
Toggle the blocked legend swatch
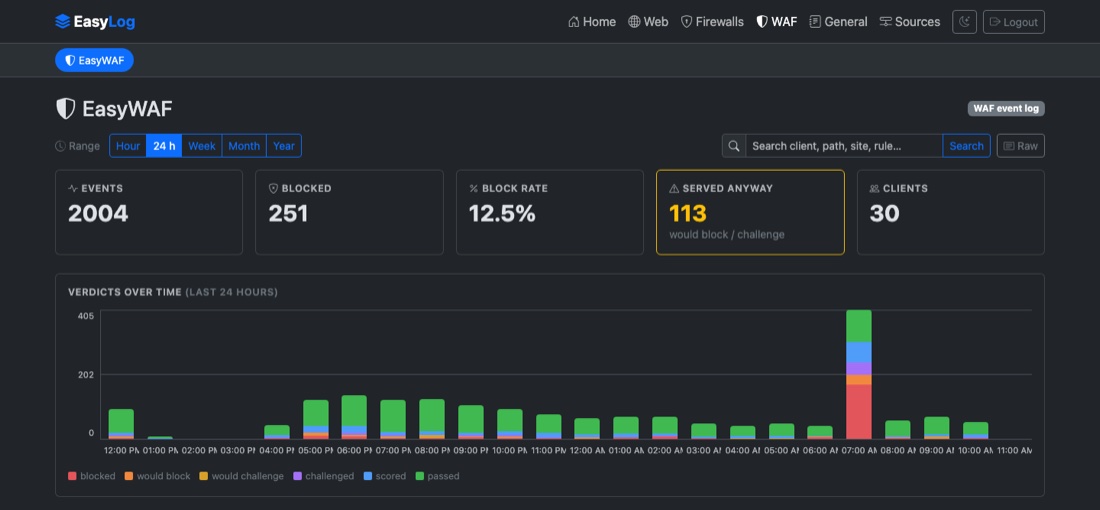[72, 476]
